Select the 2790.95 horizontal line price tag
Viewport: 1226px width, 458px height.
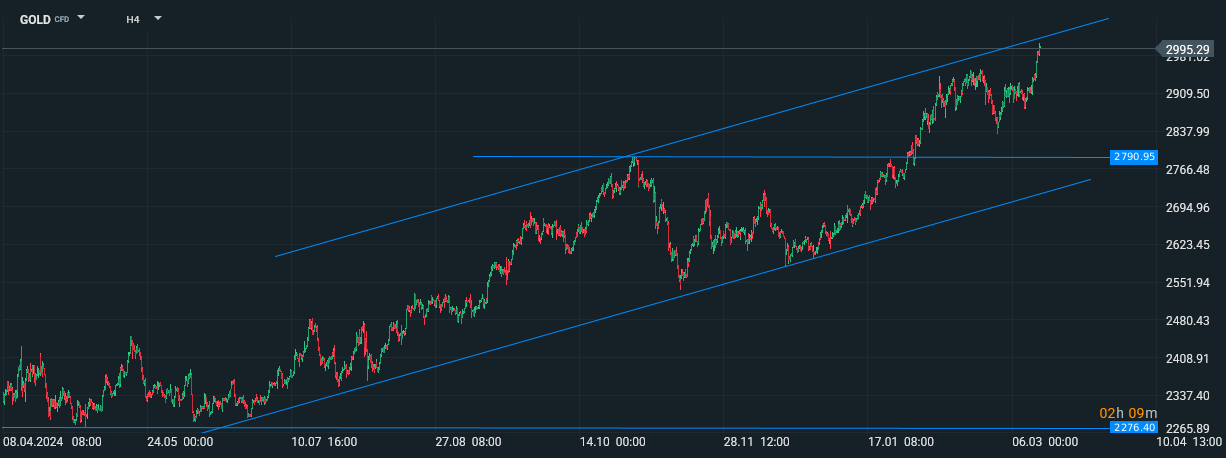(1134, 157)
